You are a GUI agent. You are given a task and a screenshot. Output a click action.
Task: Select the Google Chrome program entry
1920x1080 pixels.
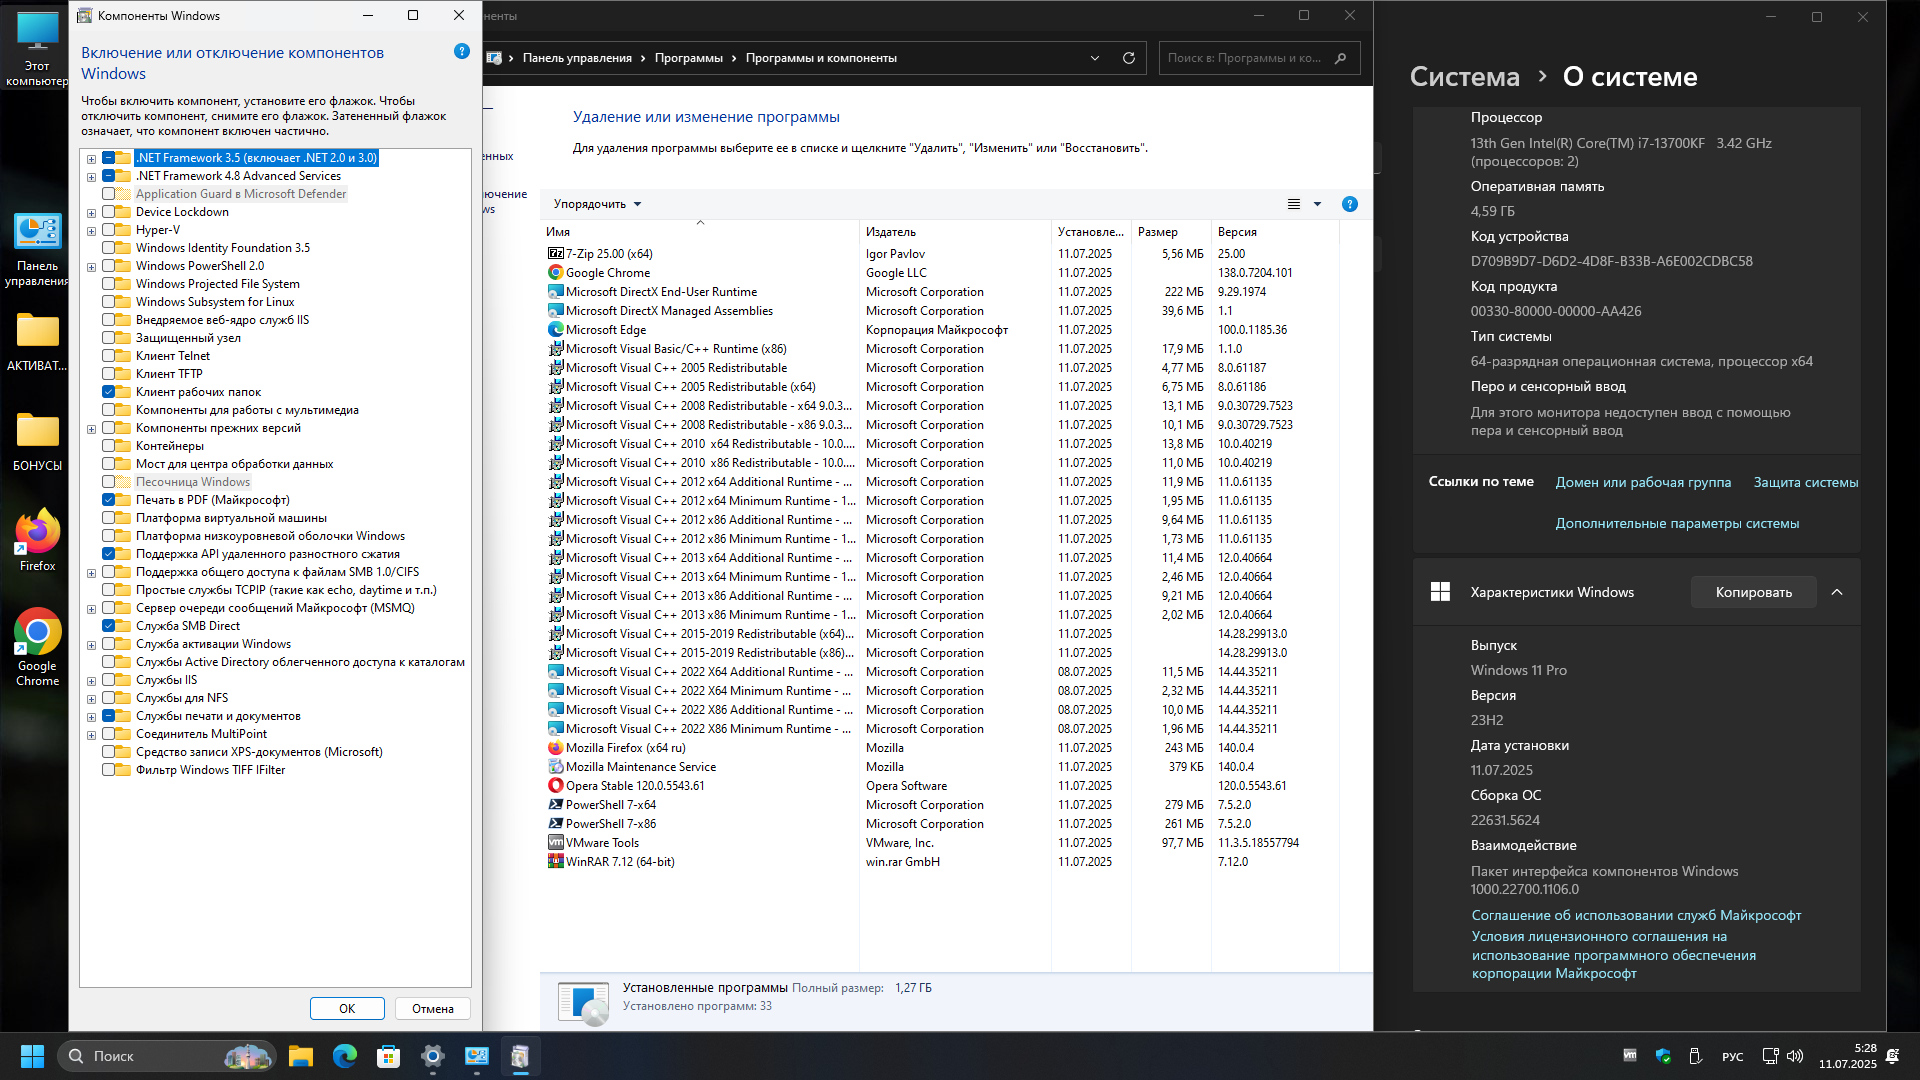tap(607, 273)
